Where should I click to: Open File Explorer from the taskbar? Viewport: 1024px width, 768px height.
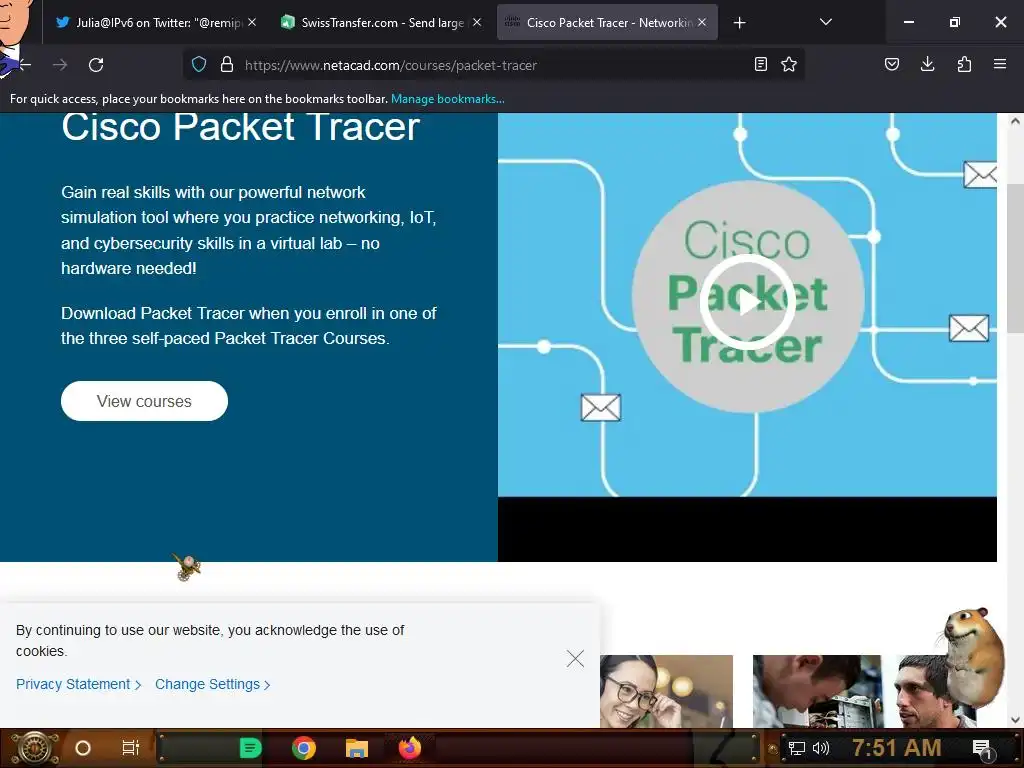tap(357, 748)
